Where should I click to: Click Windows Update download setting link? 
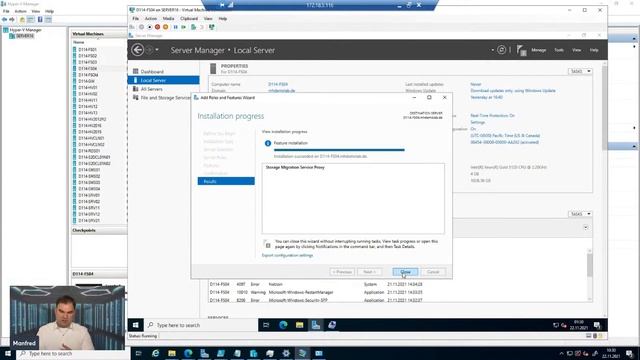(513, 91)
